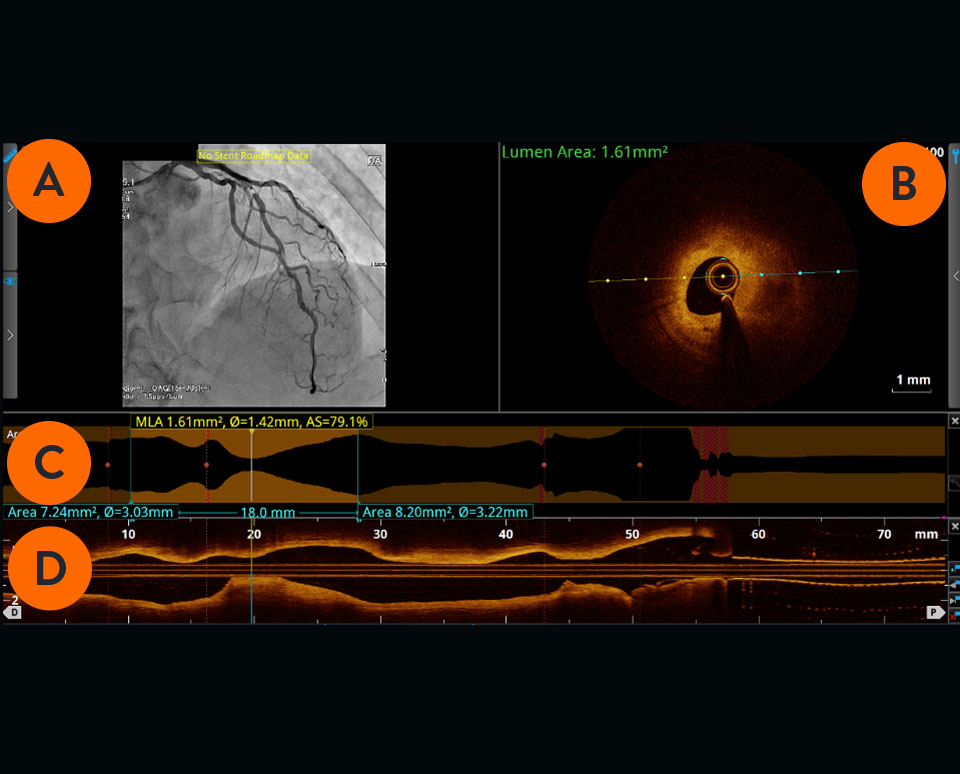960x774 pixels.
Task: Click the 18.0 mm length measurement label
Action: 268,513
